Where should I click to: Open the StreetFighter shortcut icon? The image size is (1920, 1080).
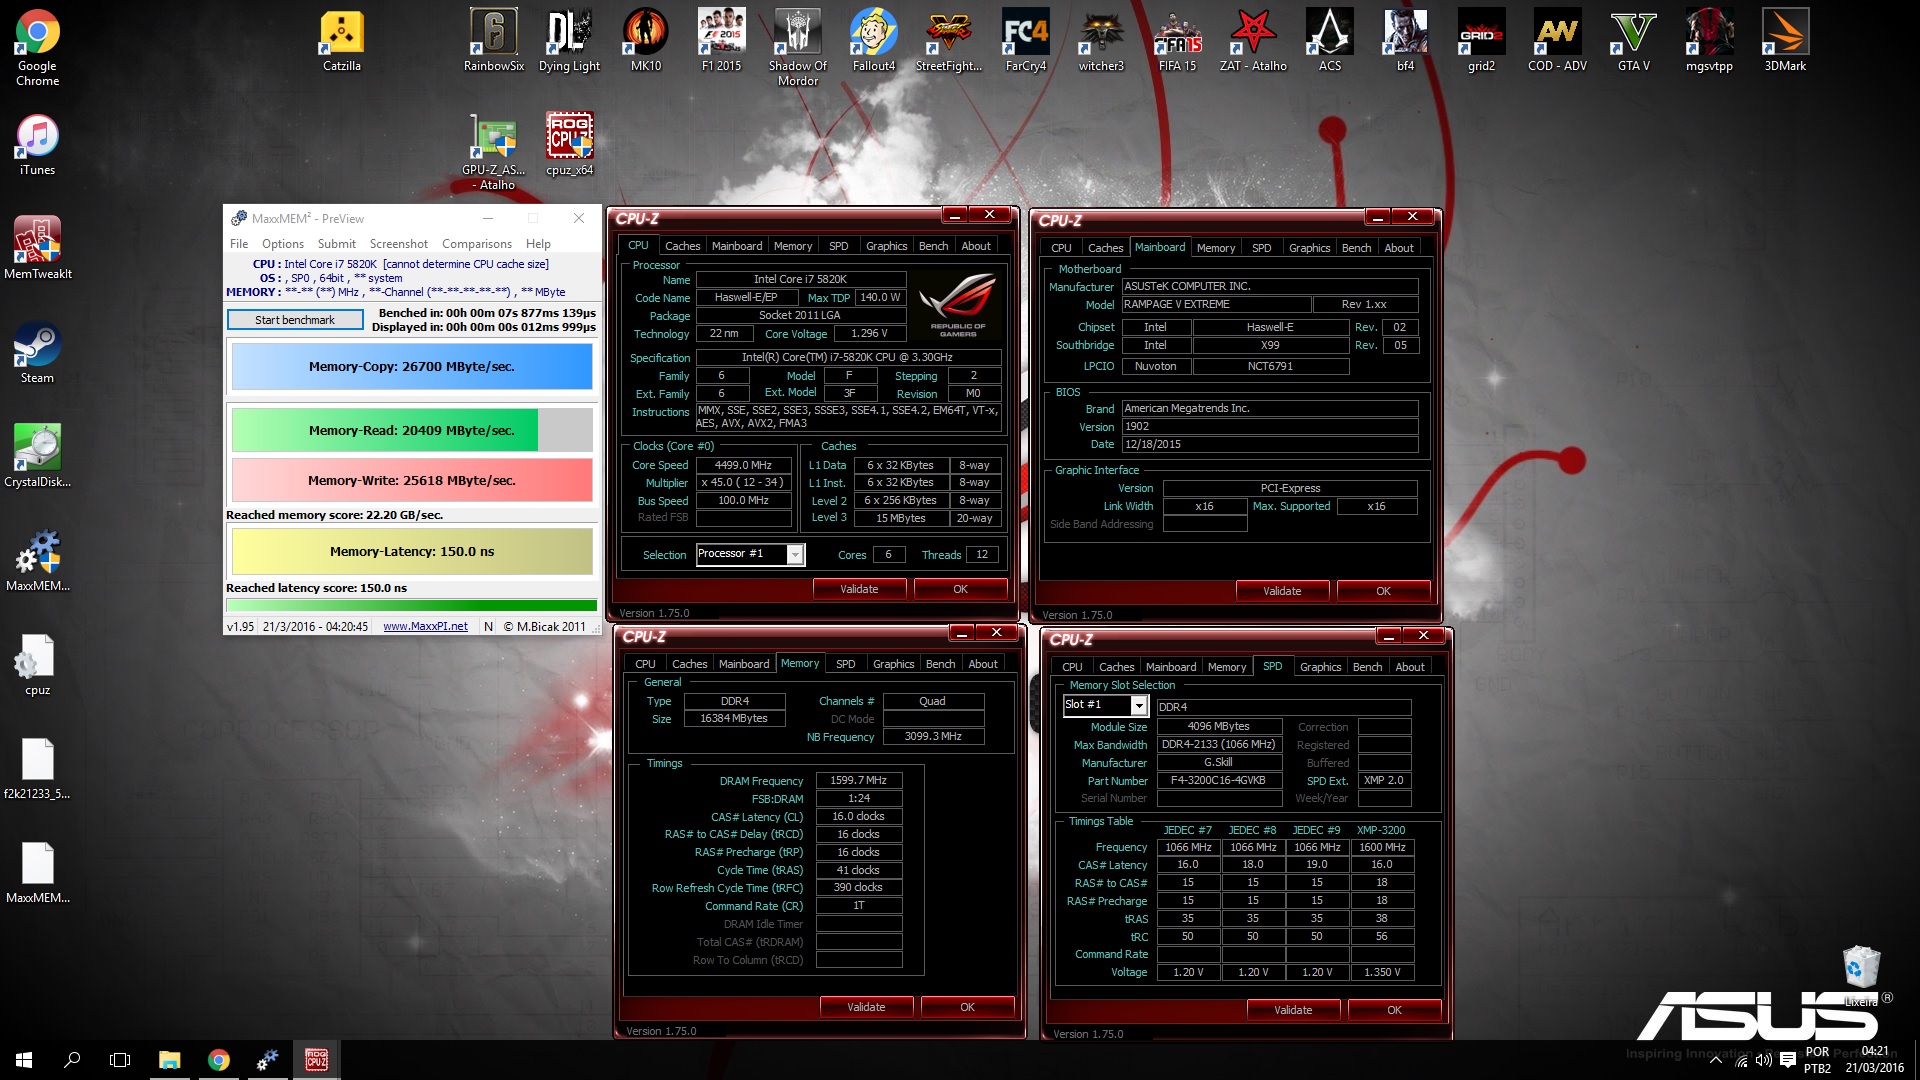[x=949, y=41]
